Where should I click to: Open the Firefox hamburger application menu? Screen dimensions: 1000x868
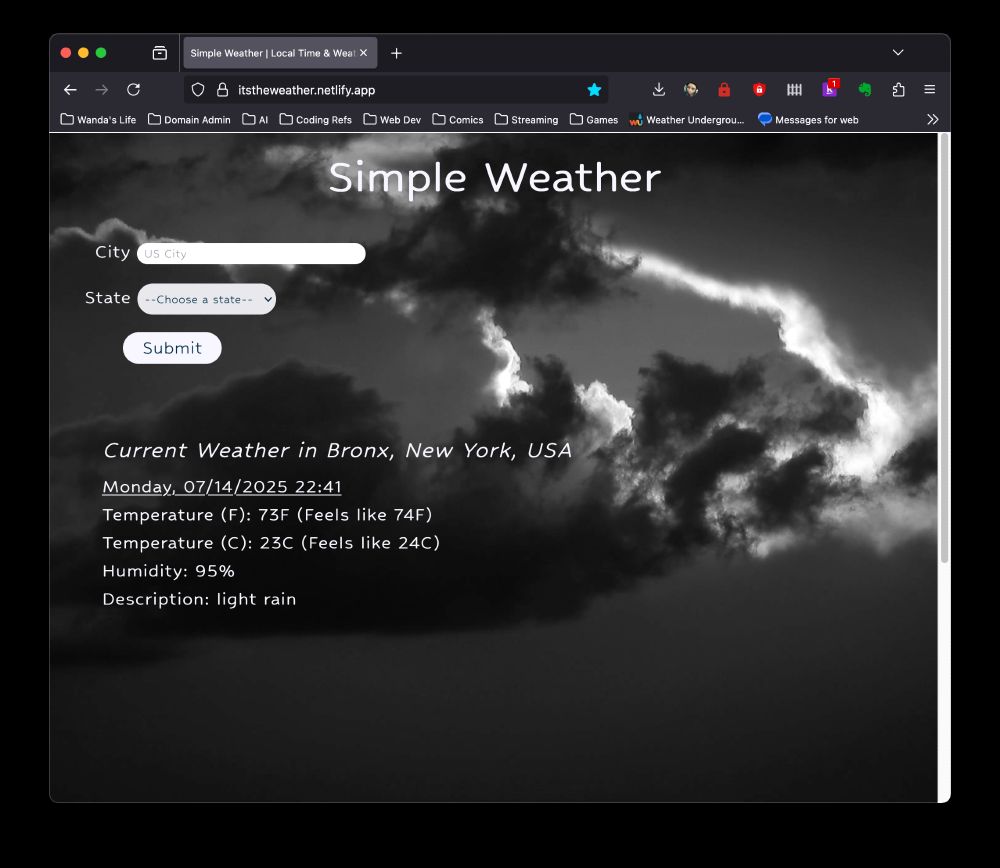[x=929, y=90]
